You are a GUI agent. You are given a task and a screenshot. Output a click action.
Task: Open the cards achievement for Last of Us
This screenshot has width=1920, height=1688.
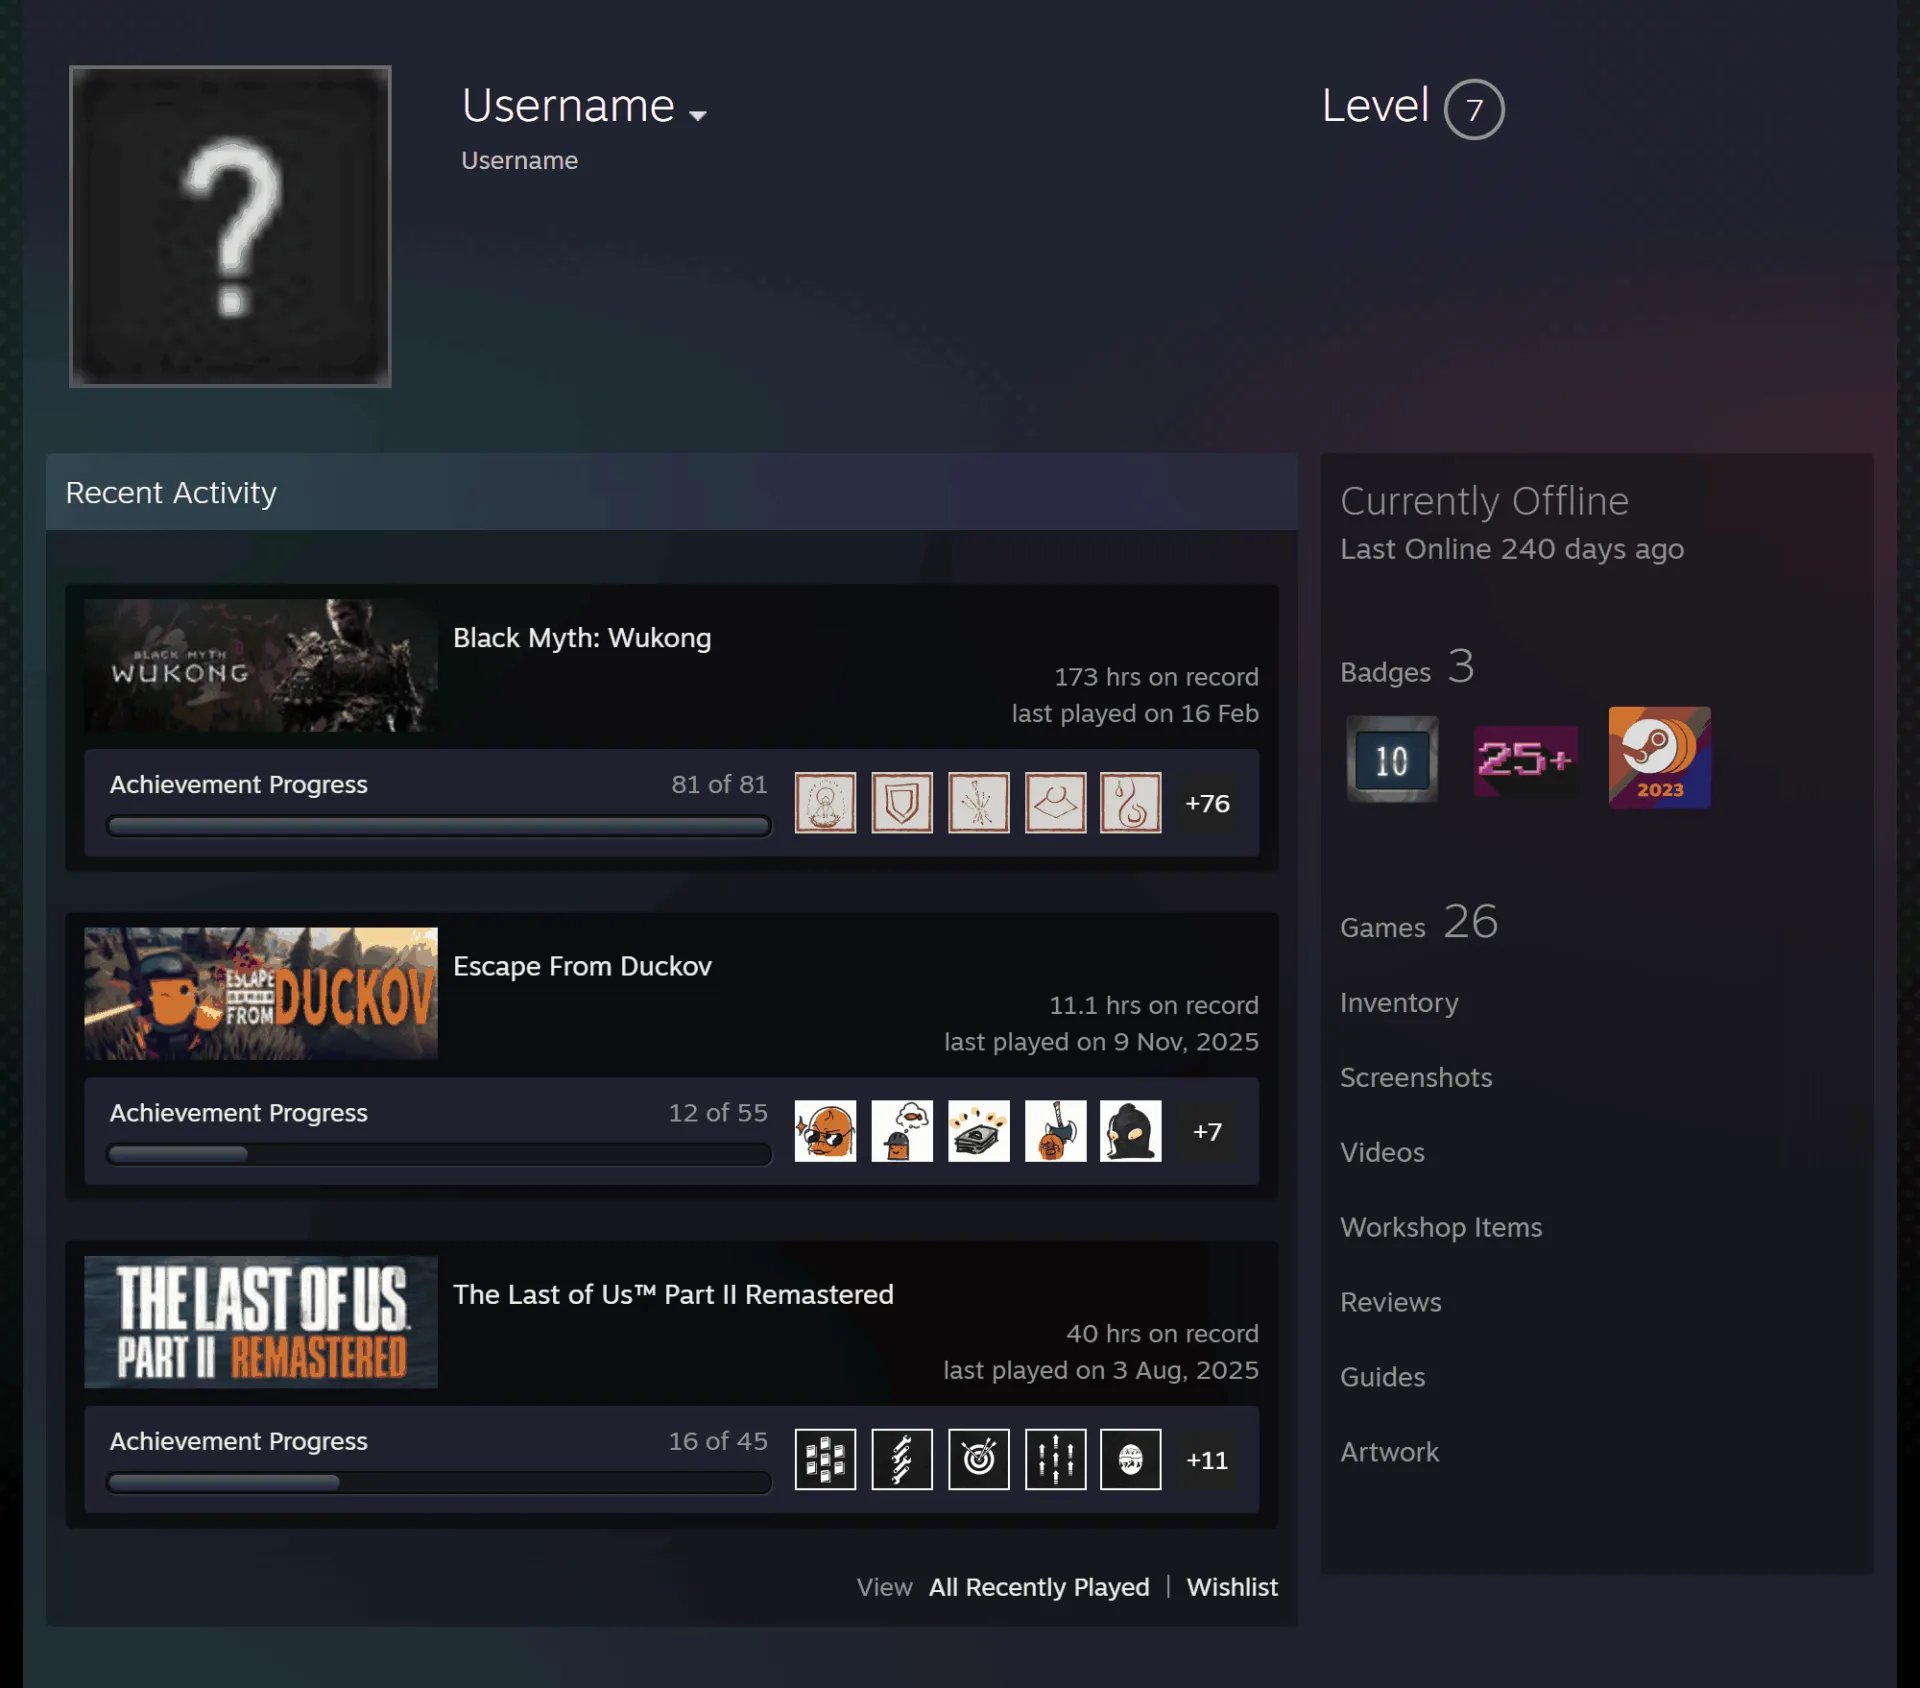tap(825, 1459)
